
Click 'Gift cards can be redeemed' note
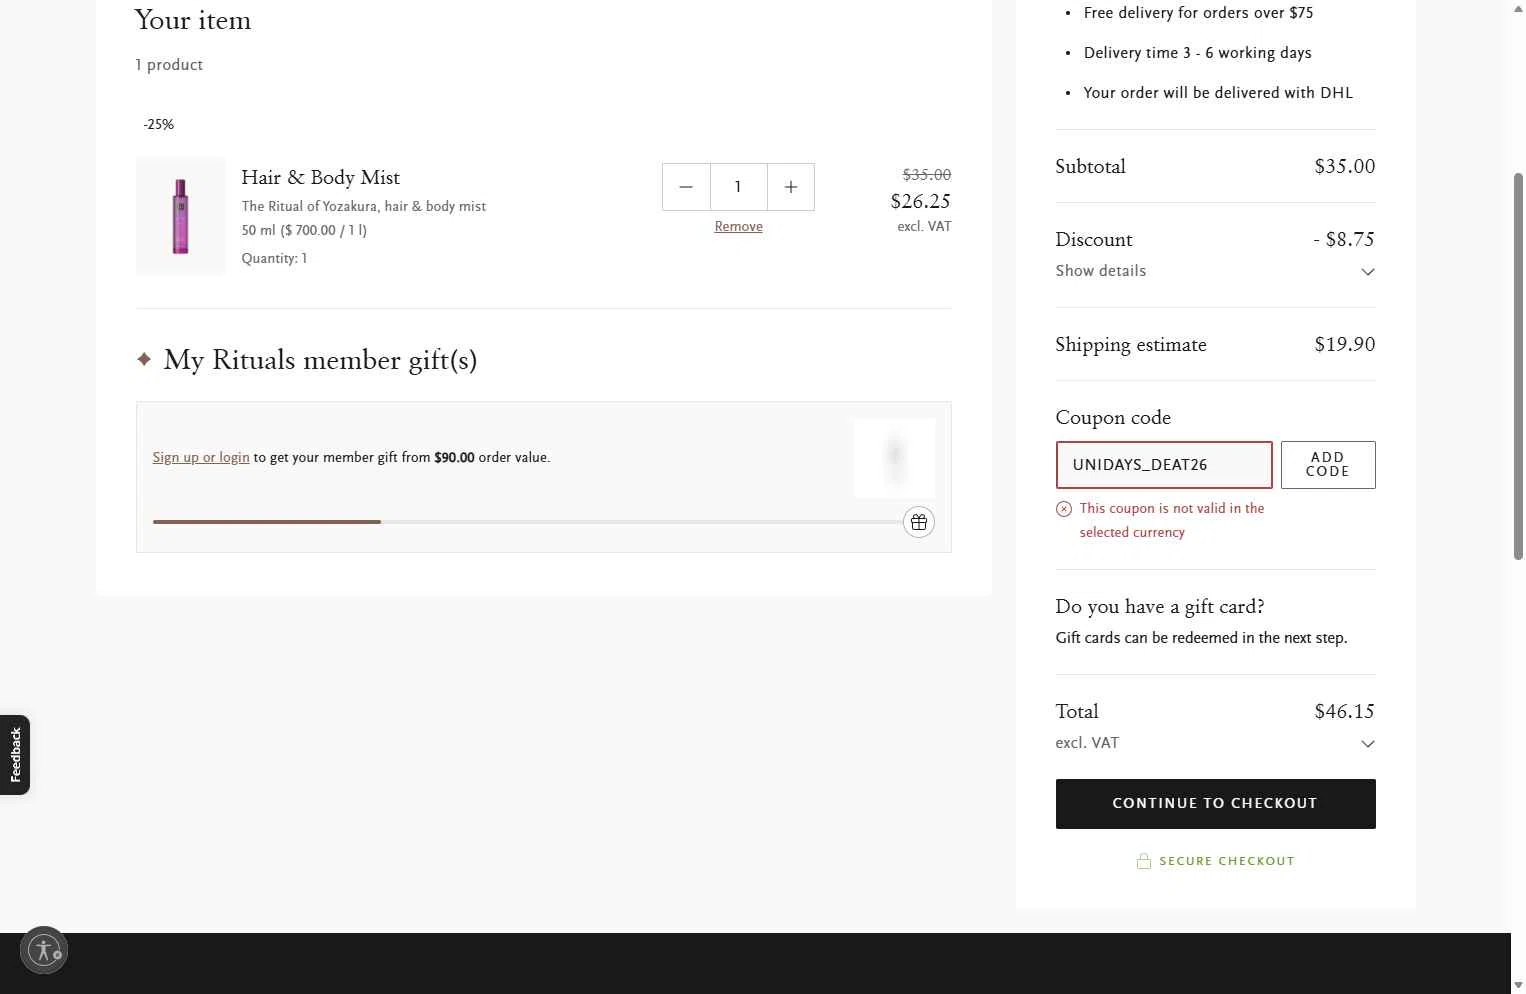point(1202,638)
